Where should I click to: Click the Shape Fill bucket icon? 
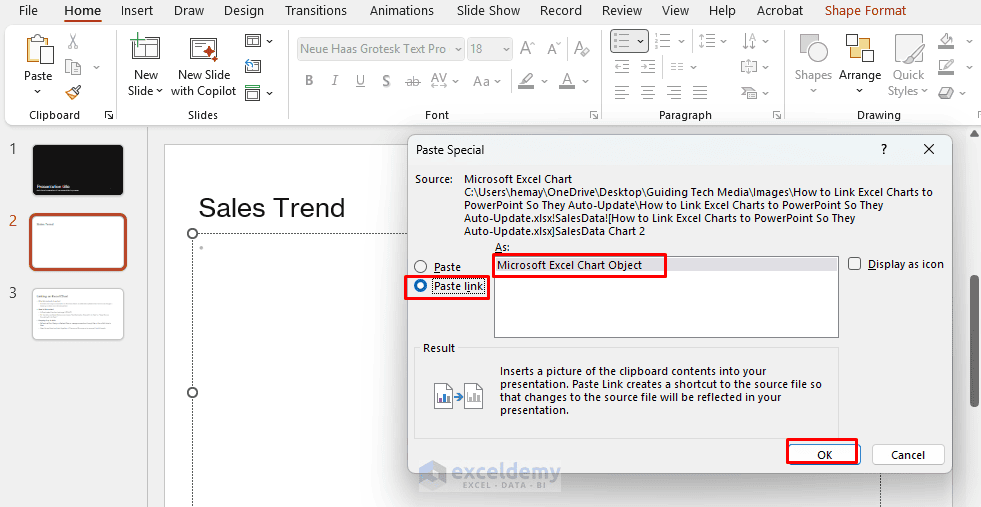tap(946, 41)
